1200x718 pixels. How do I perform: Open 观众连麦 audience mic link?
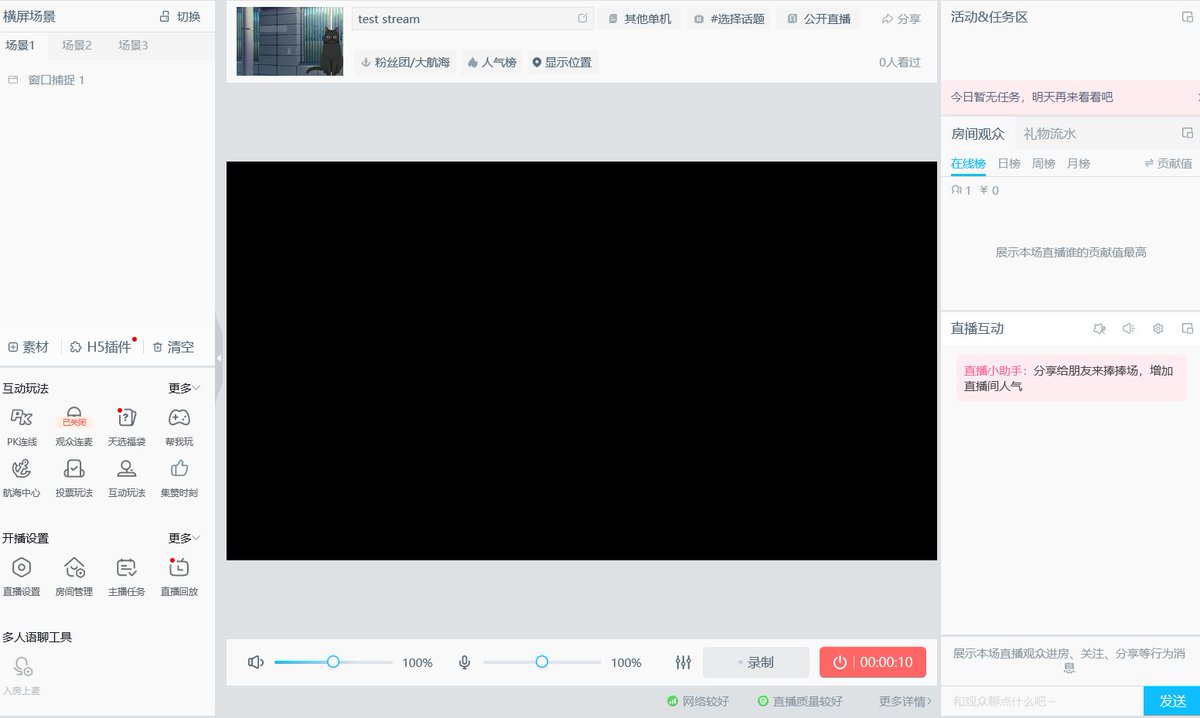point(74,426)
